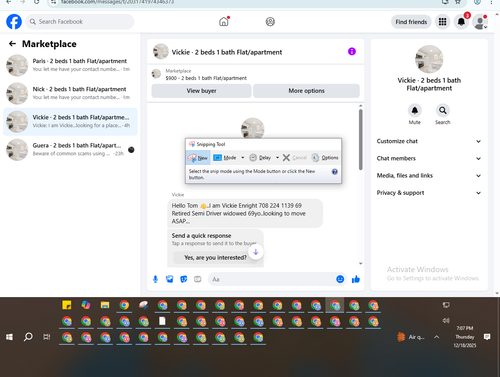Open the Windows Start button
This screenshot has width=500, height=377.
pyautogui.click(x=9, y=337)
